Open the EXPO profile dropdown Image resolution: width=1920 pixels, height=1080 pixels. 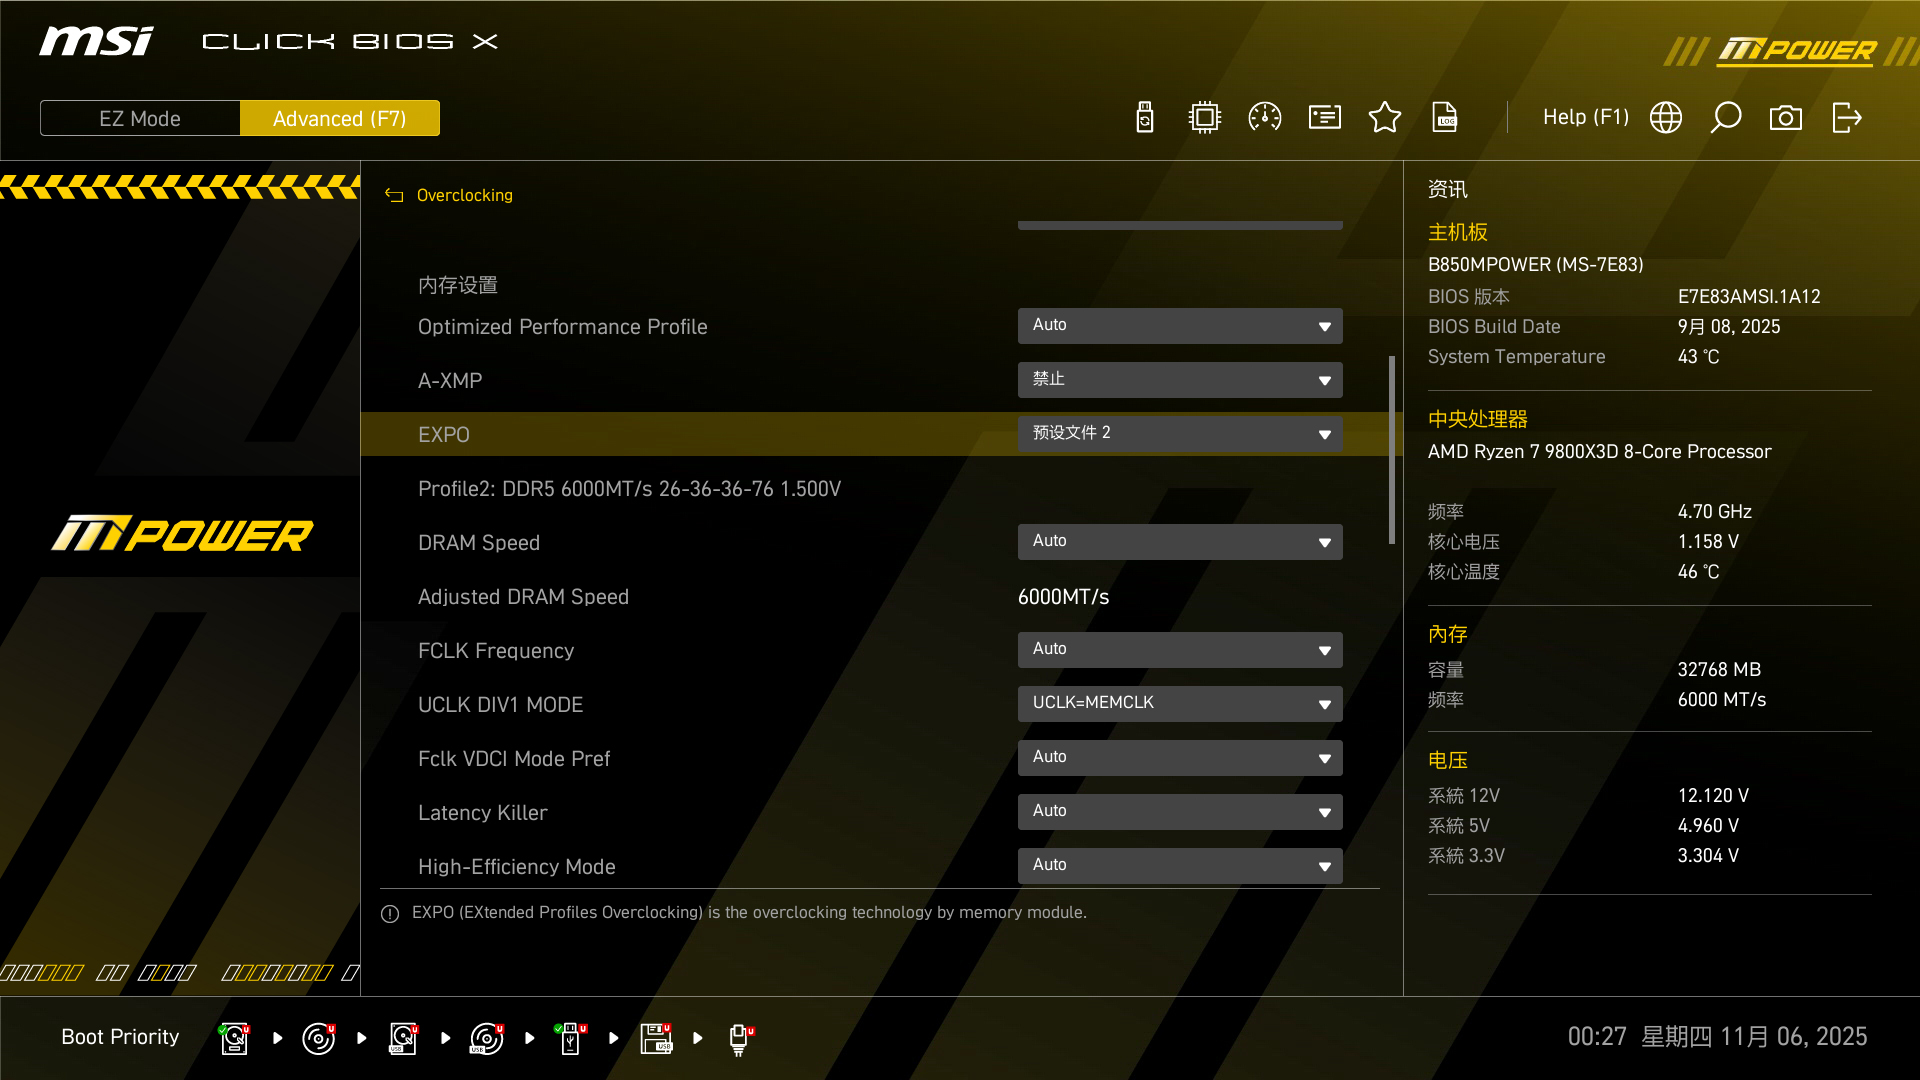coord(1180,433)
